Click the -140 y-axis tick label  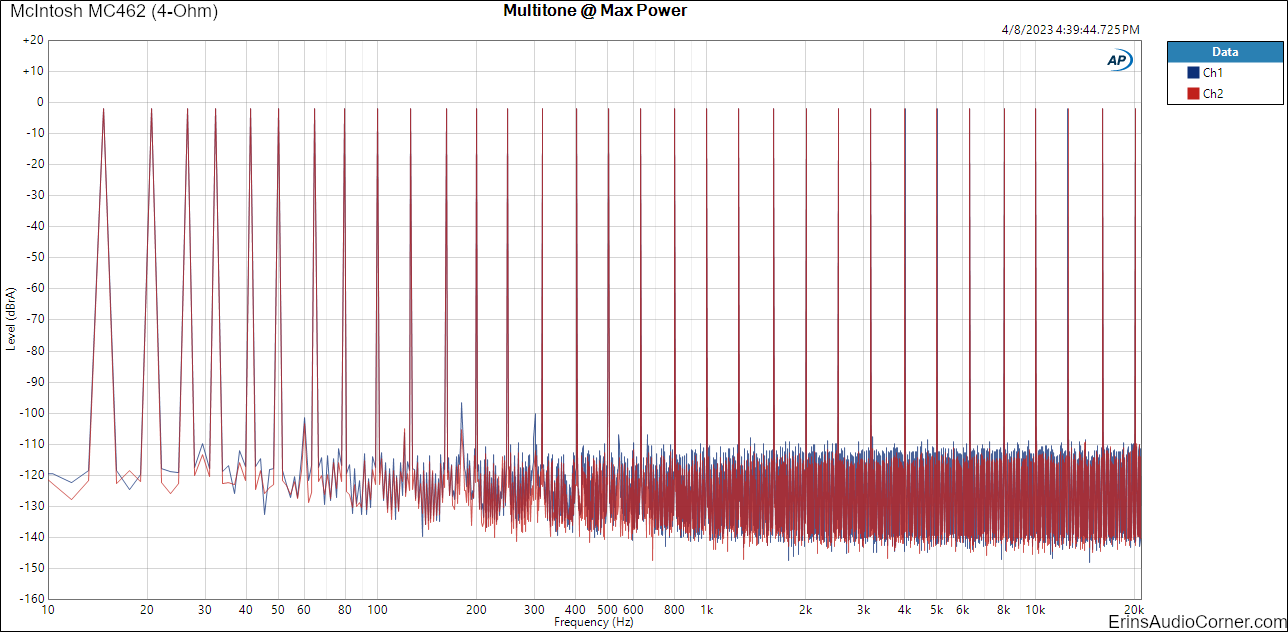(x=31, y=537)
